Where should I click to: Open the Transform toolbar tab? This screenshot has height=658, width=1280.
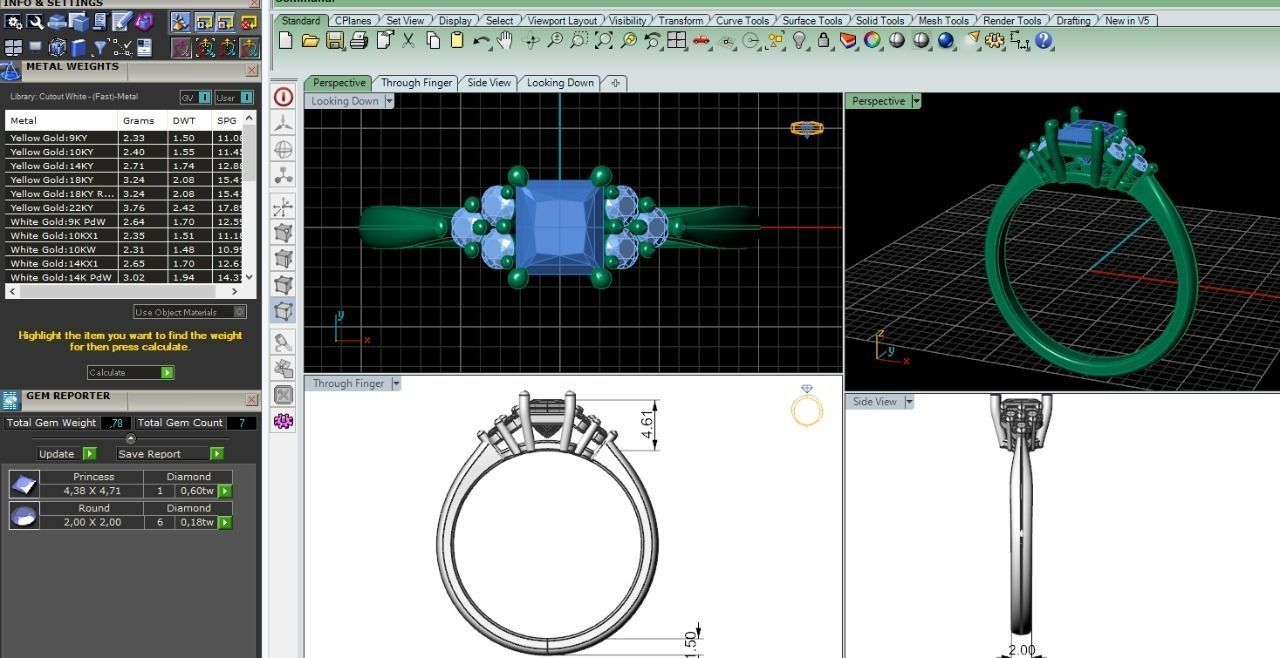(x=681, y=20)
